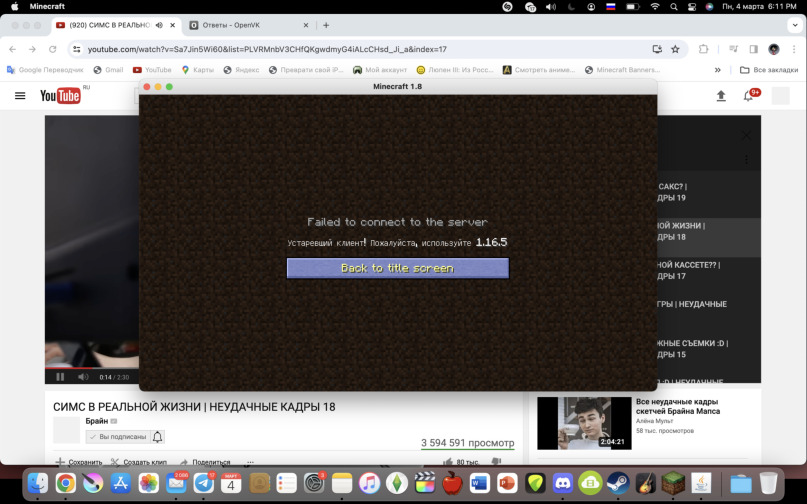Click 'Вы подписаны' subscription button
This screenshot has height=504, width=807.
[x=118, y=437]
